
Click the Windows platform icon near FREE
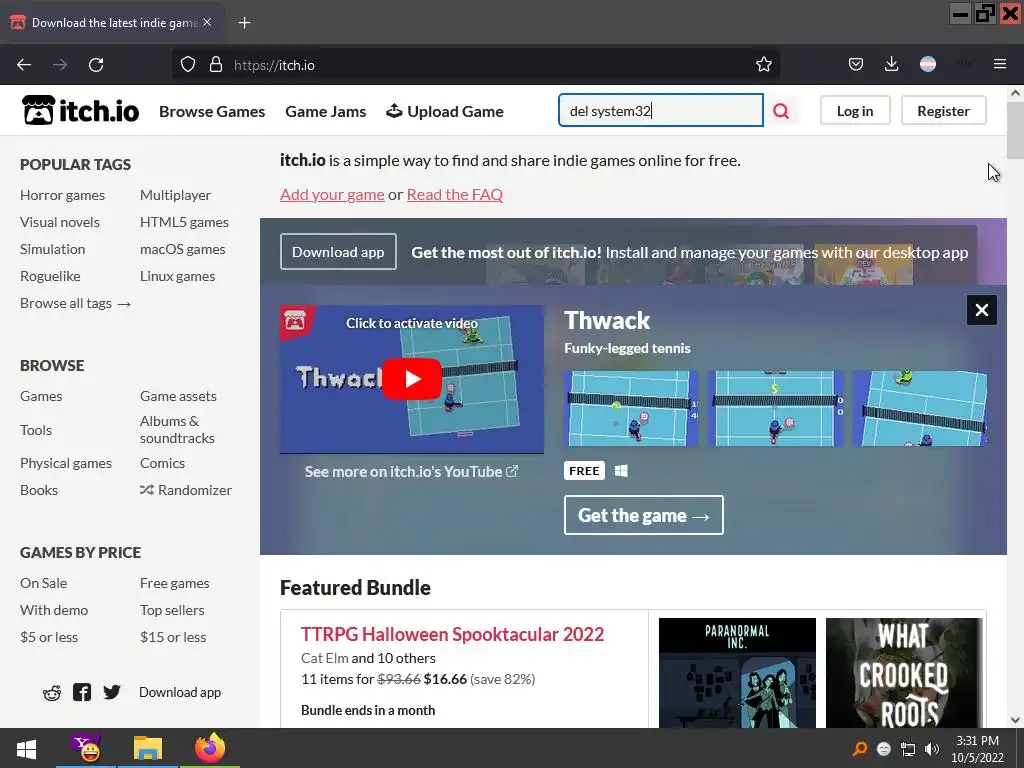coord(621,471)
